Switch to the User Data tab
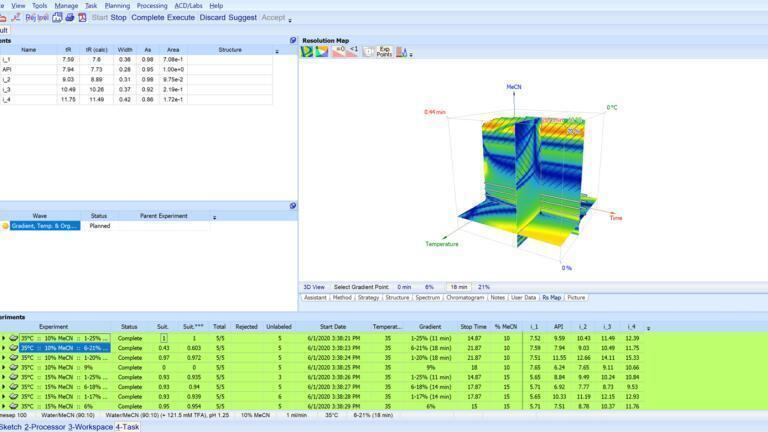 coord(523,297)
